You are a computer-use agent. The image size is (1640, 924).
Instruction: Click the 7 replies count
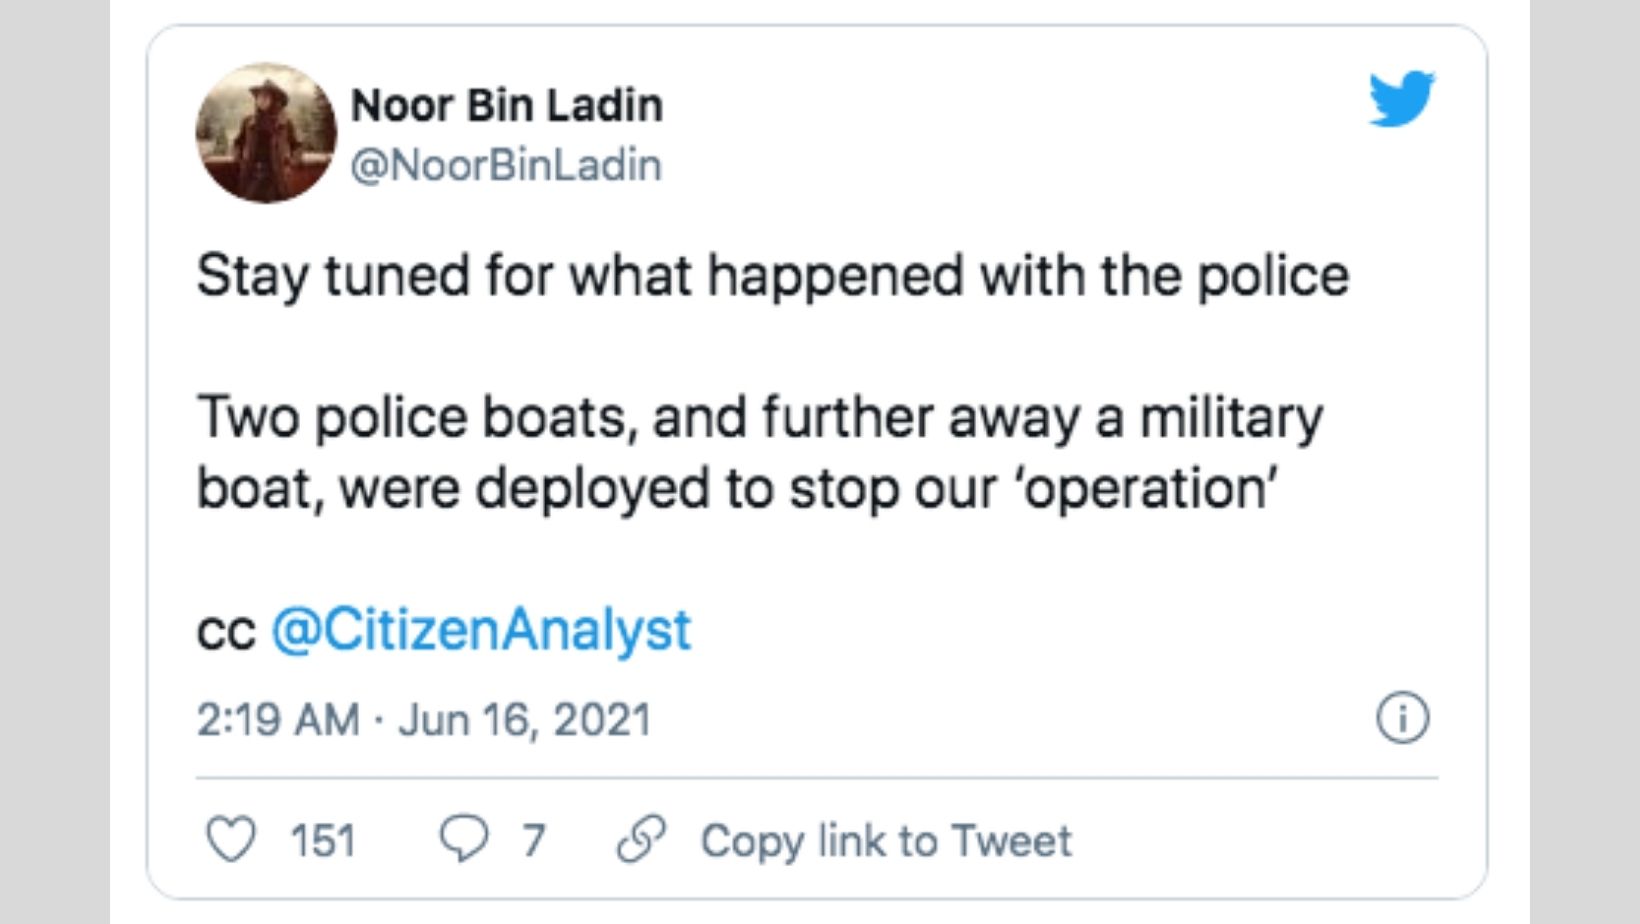pos(534,841)
